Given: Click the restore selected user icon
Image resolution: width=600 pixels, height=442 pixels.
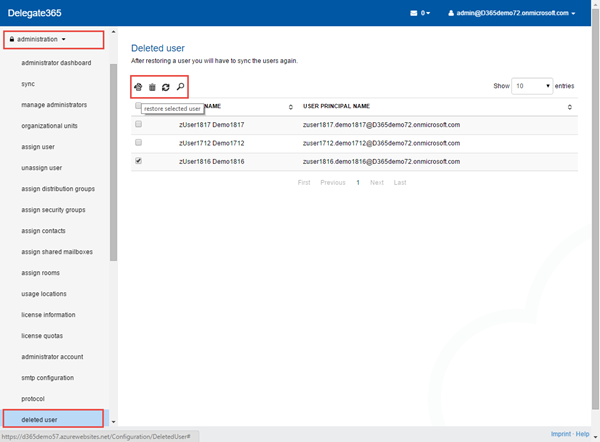Looking at the screenshot, I should [x=138, y=88].
